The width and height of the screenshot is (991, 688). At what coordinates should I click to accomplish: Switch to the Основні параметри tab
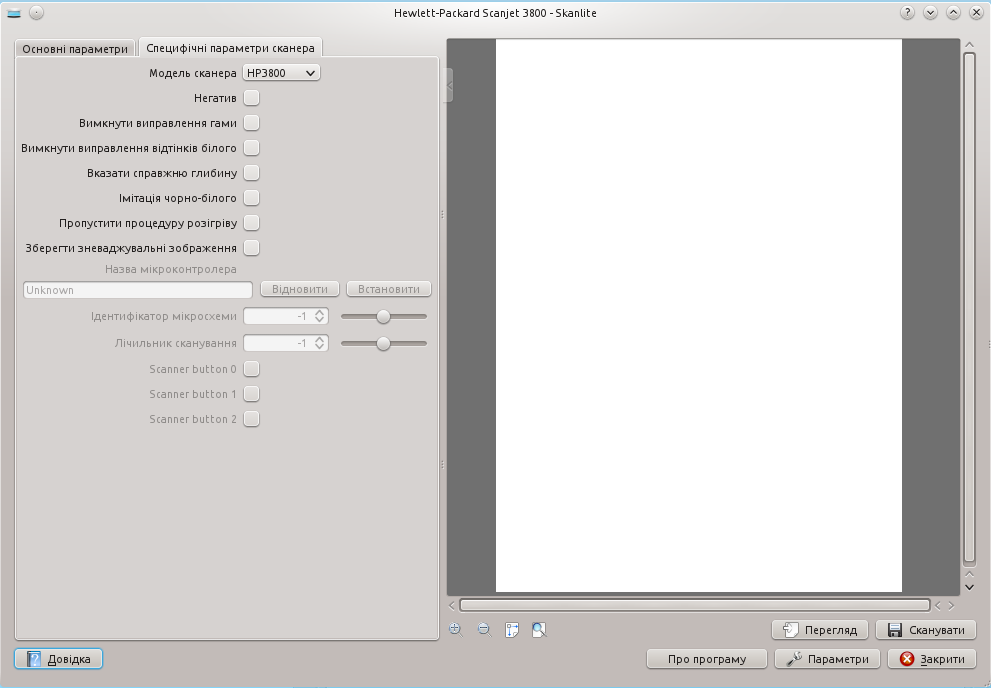click(76, 48)
